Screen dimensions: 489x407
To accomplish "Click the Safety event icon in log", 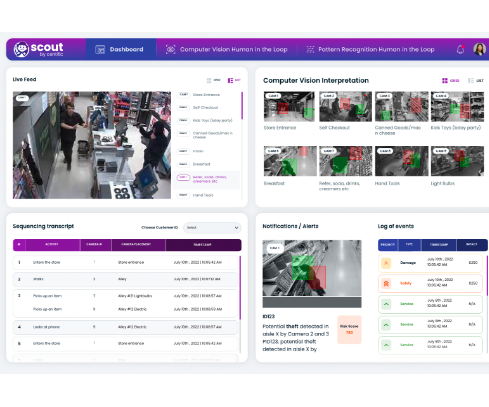I will tap(386, 284).
